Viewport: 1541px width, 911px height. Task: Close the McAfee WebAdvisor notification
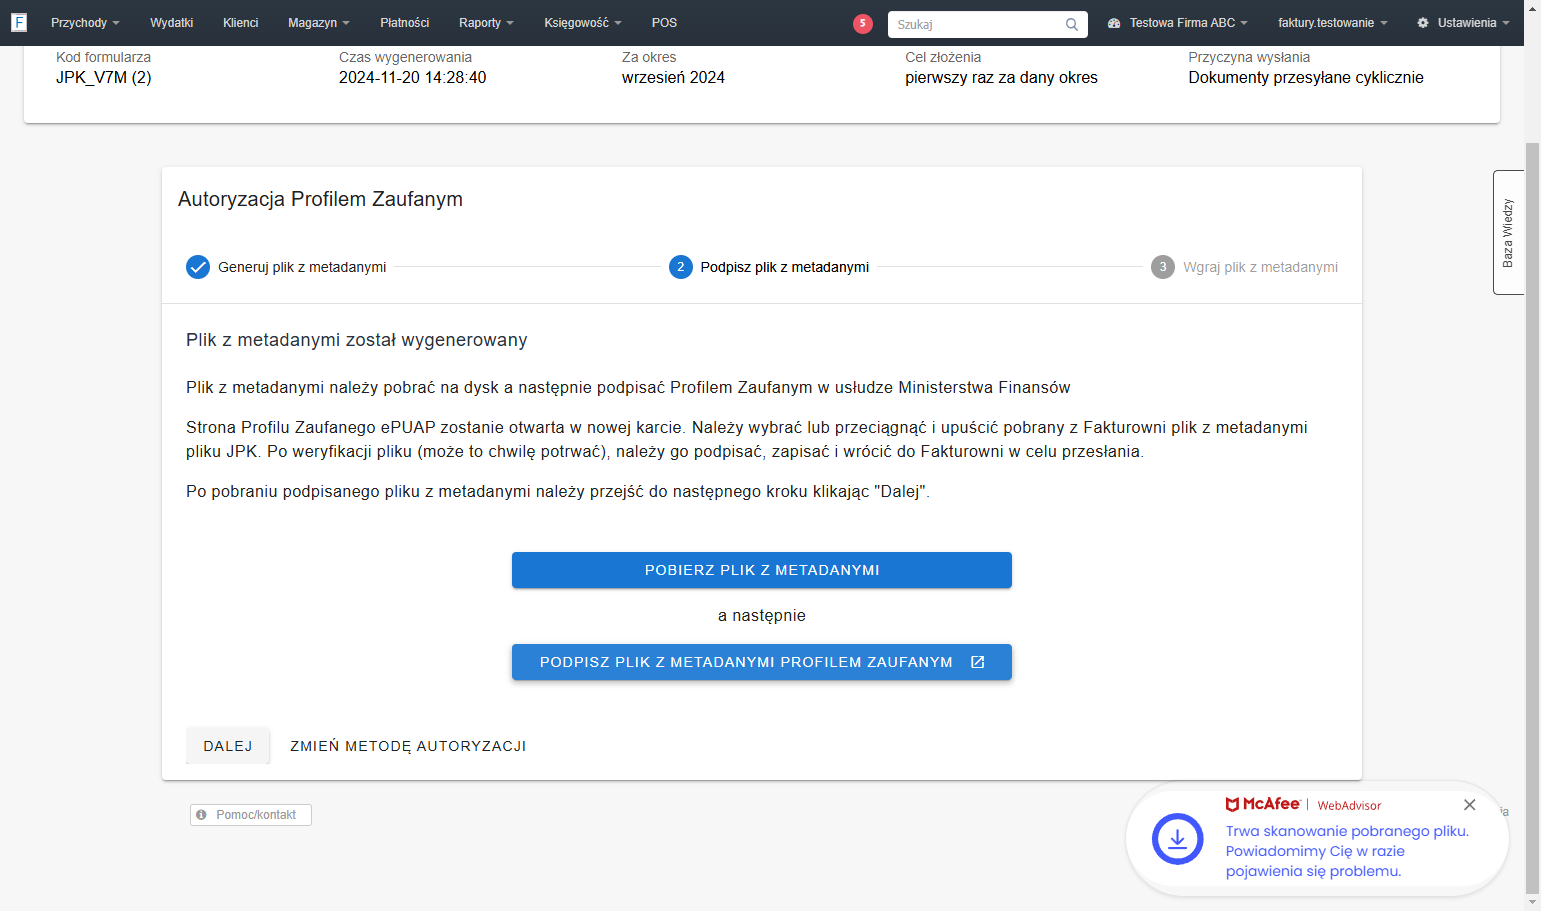1469,805
